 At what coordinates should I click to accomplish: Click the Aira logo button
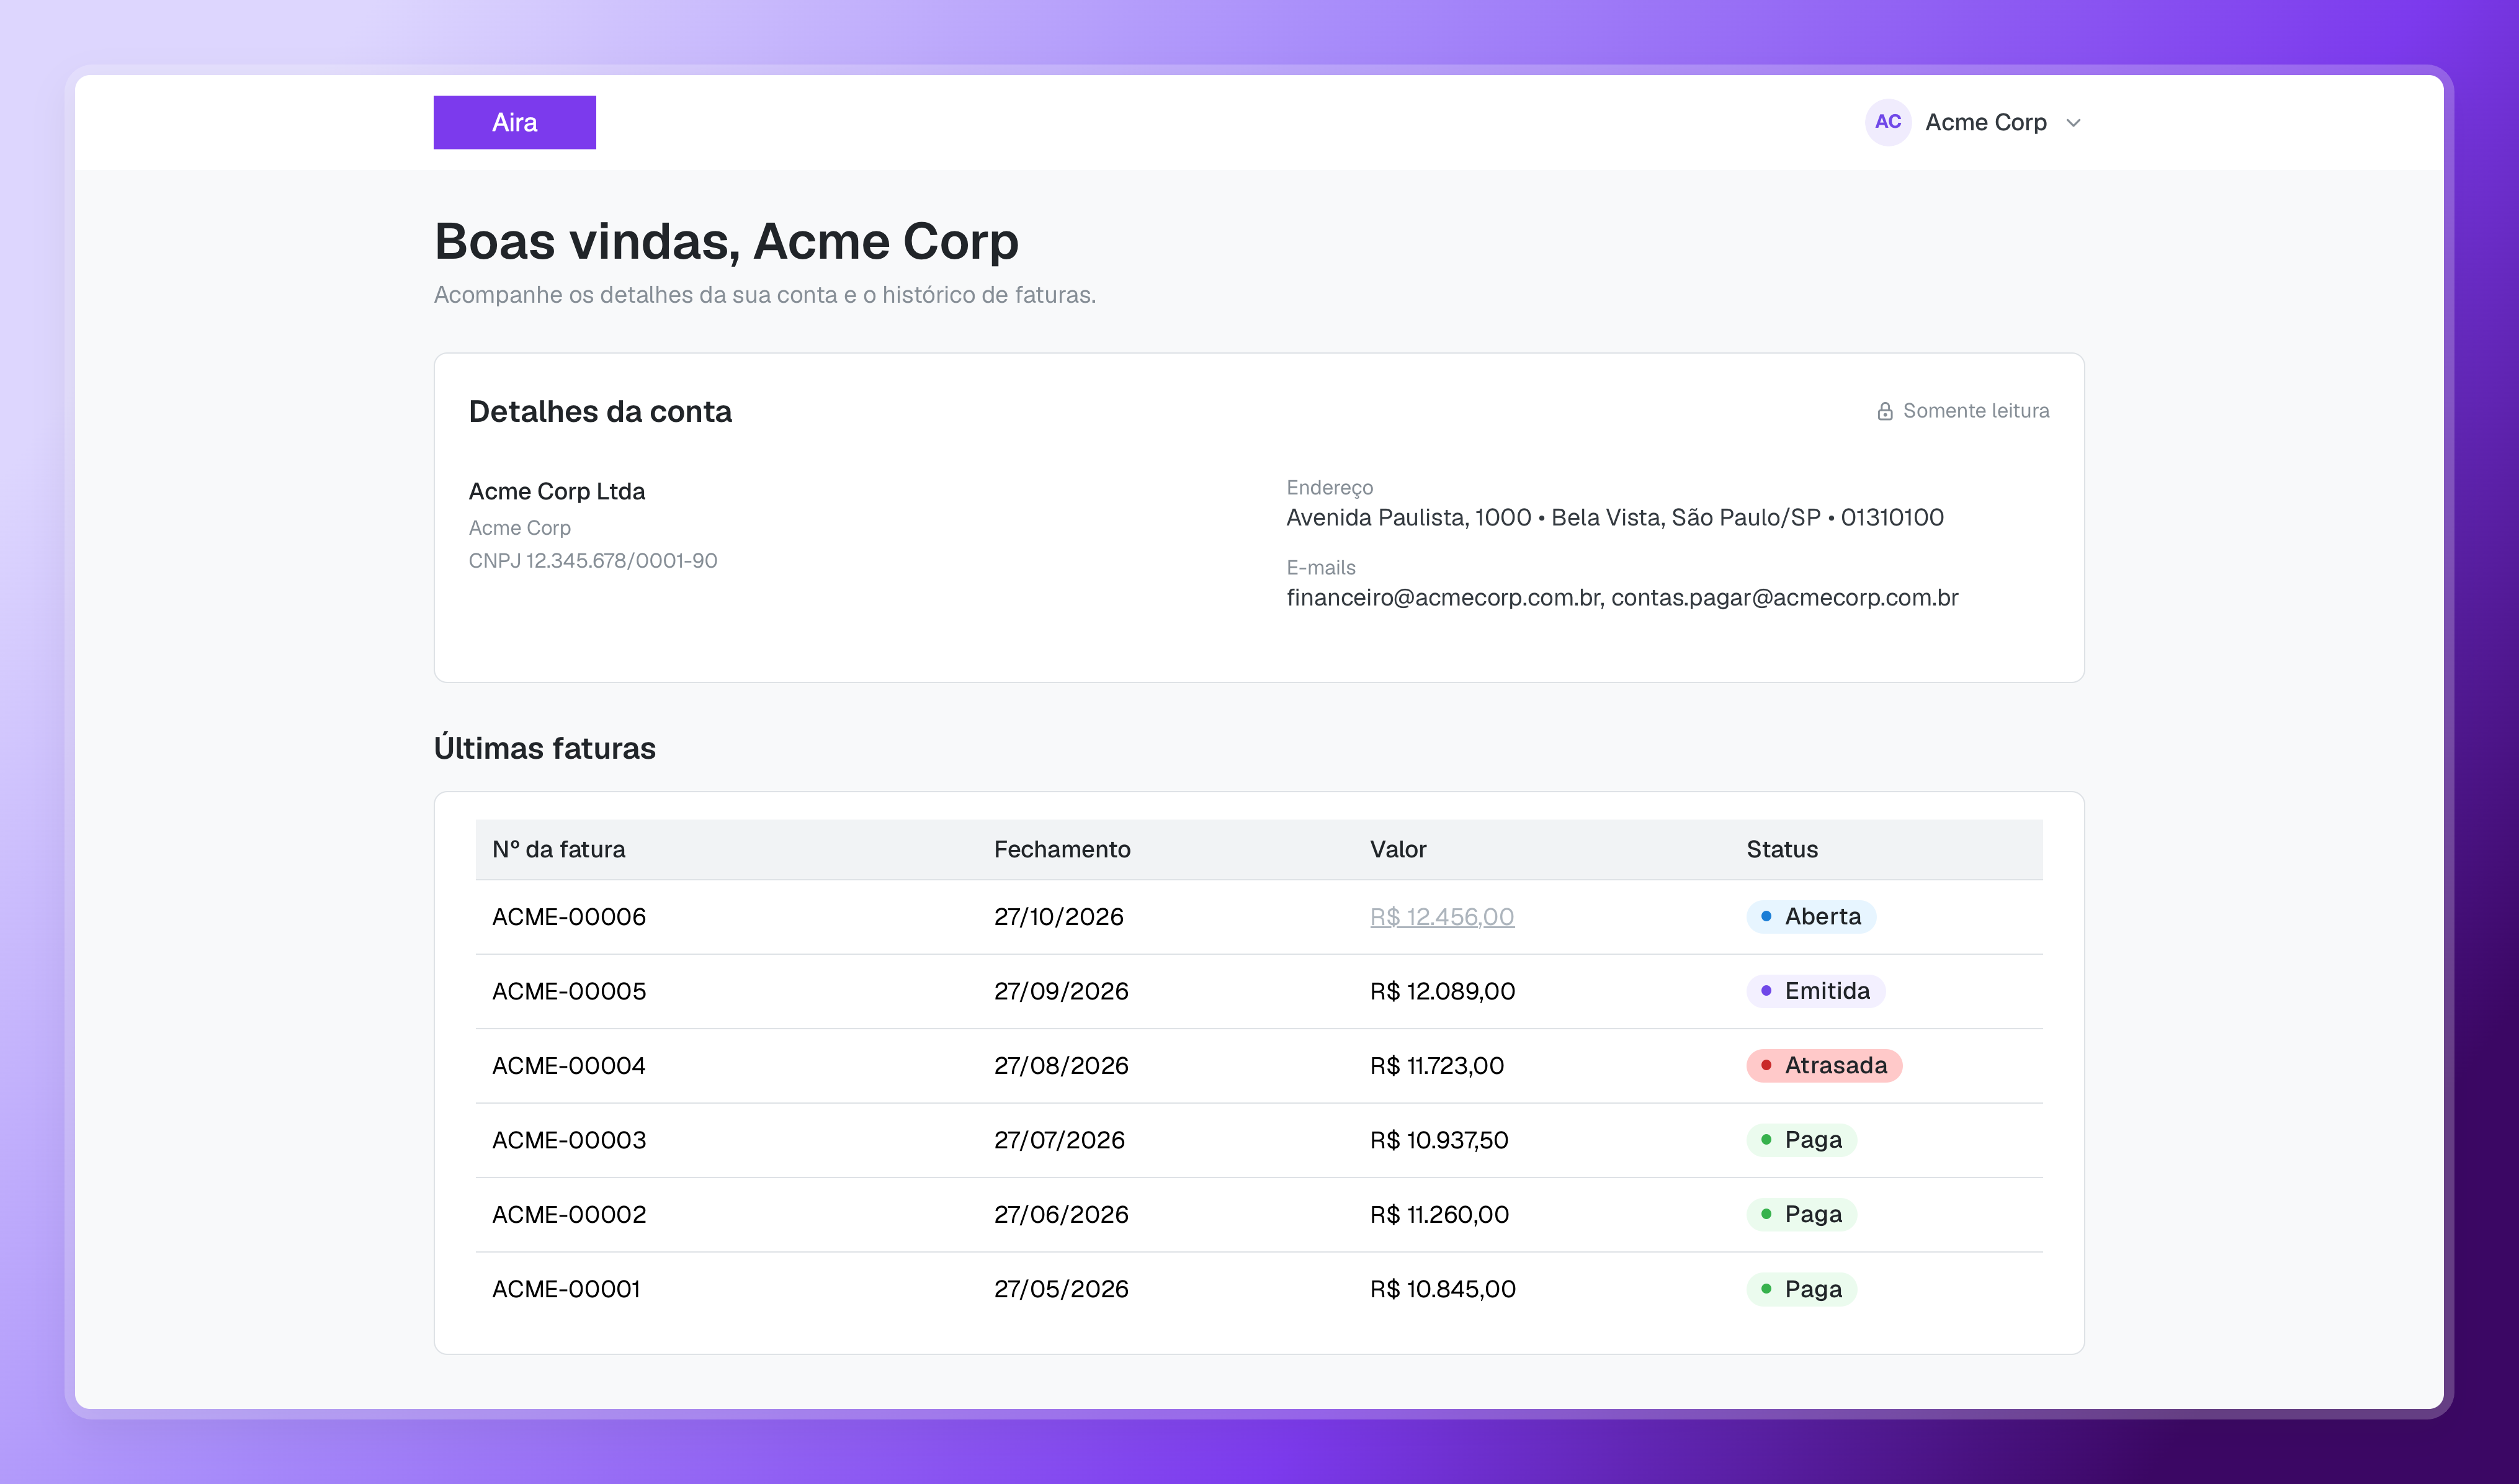pos(514,122)
